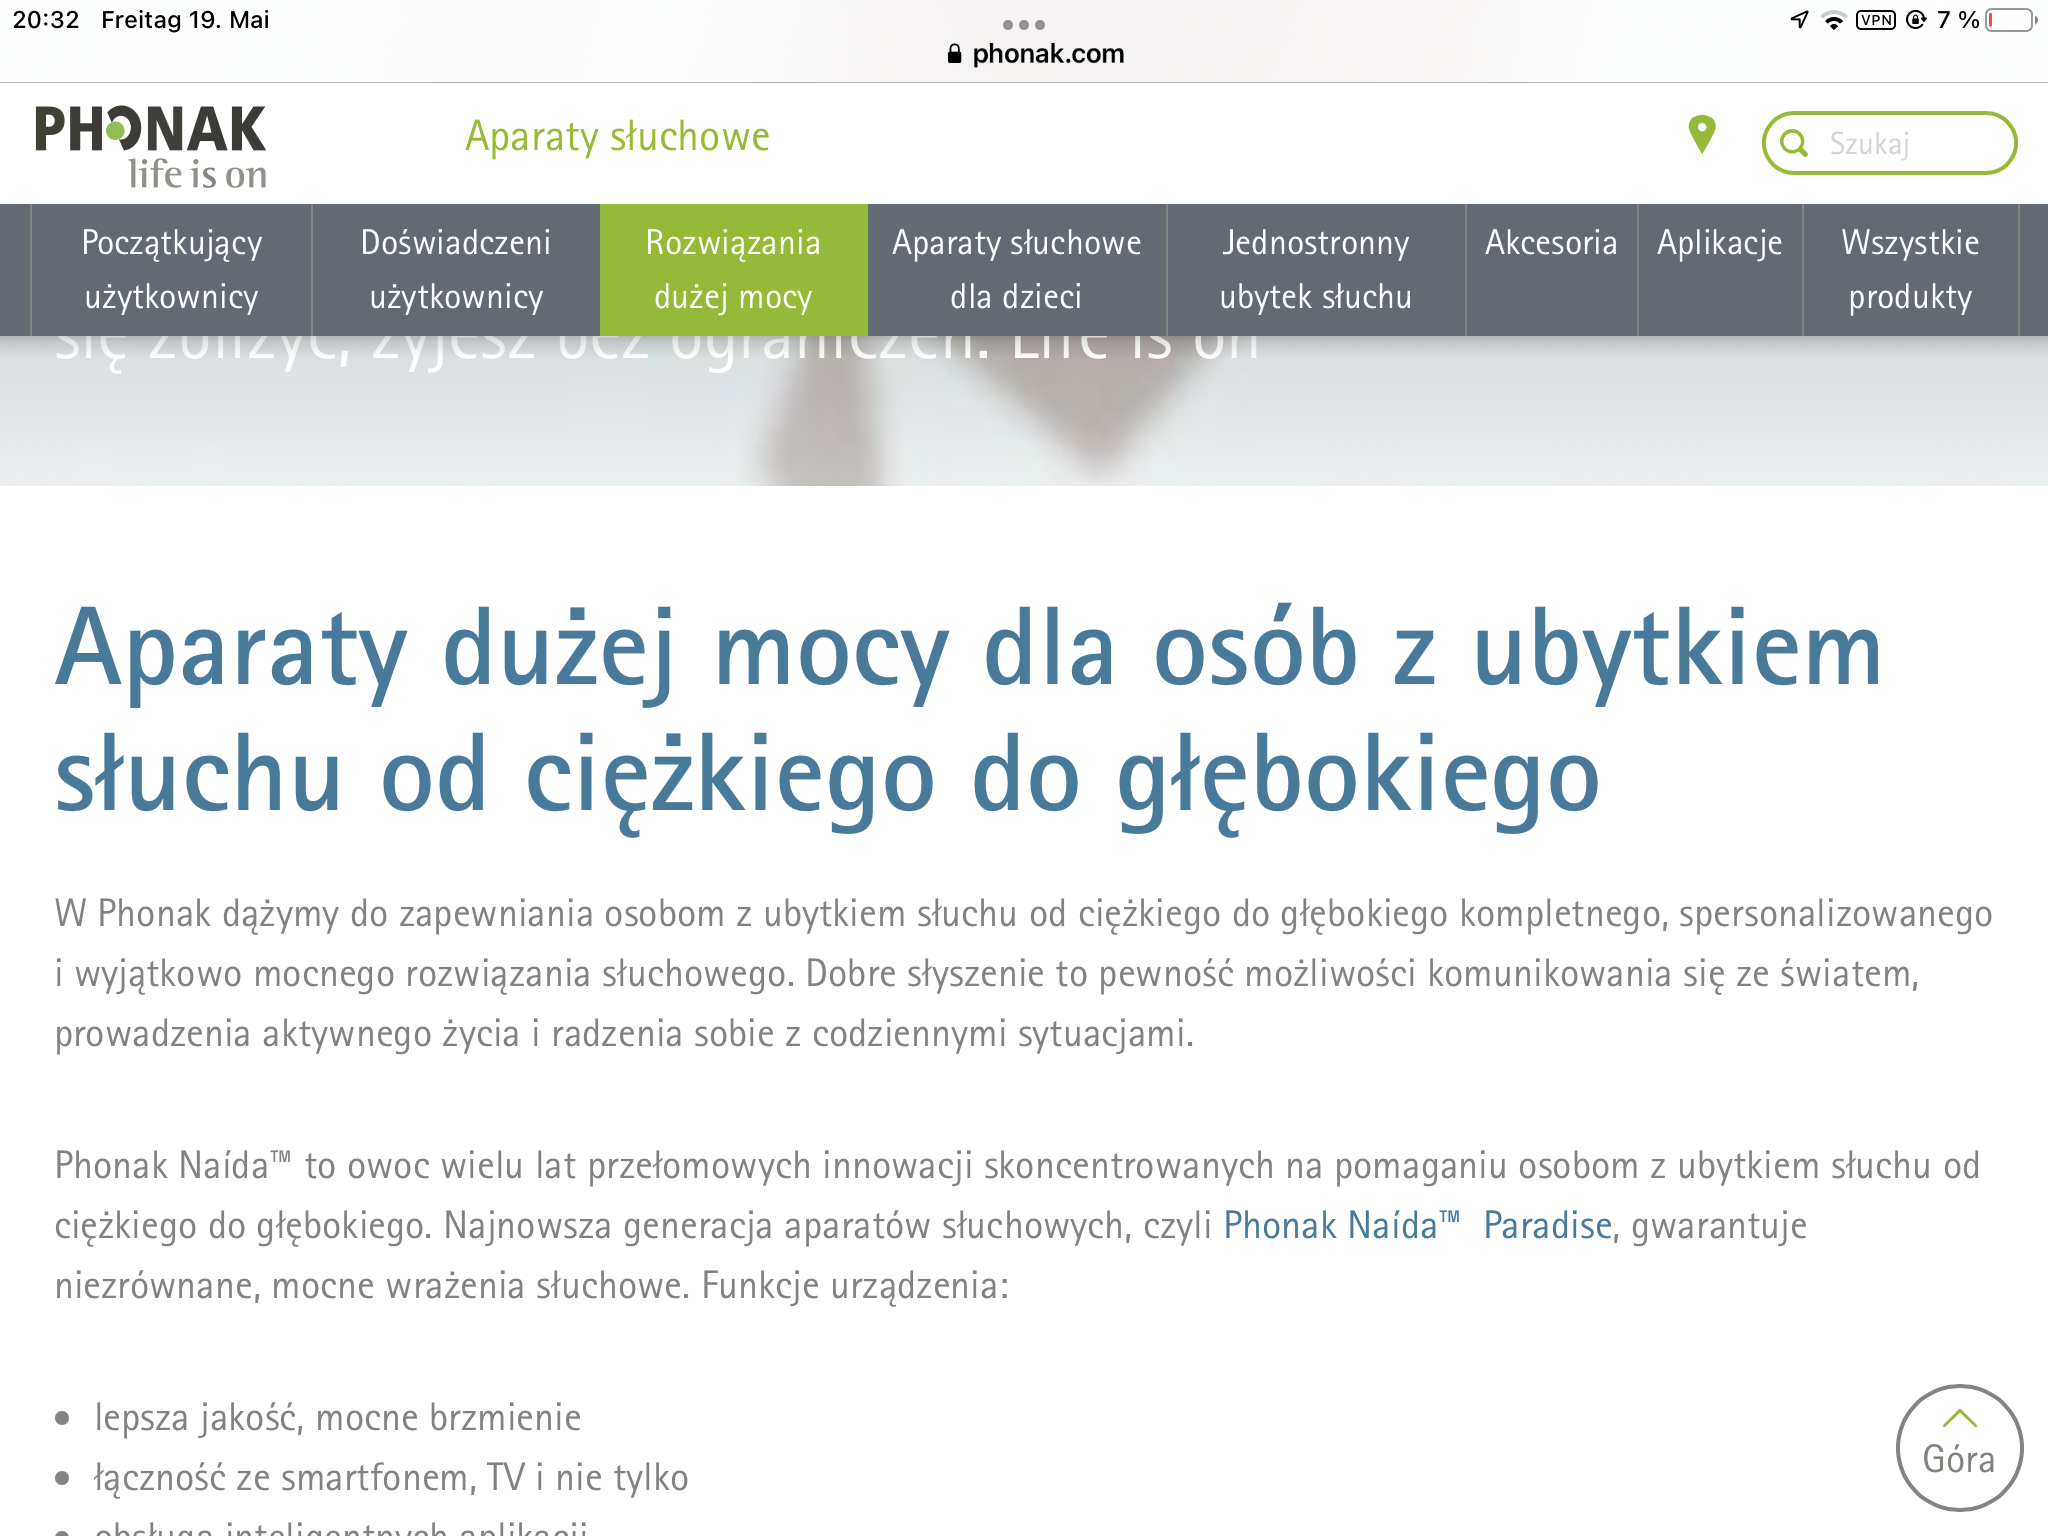Tap the phonak.com address bar
2048x1536 pixels.
pyautogui.click(x=1036, y=54)
